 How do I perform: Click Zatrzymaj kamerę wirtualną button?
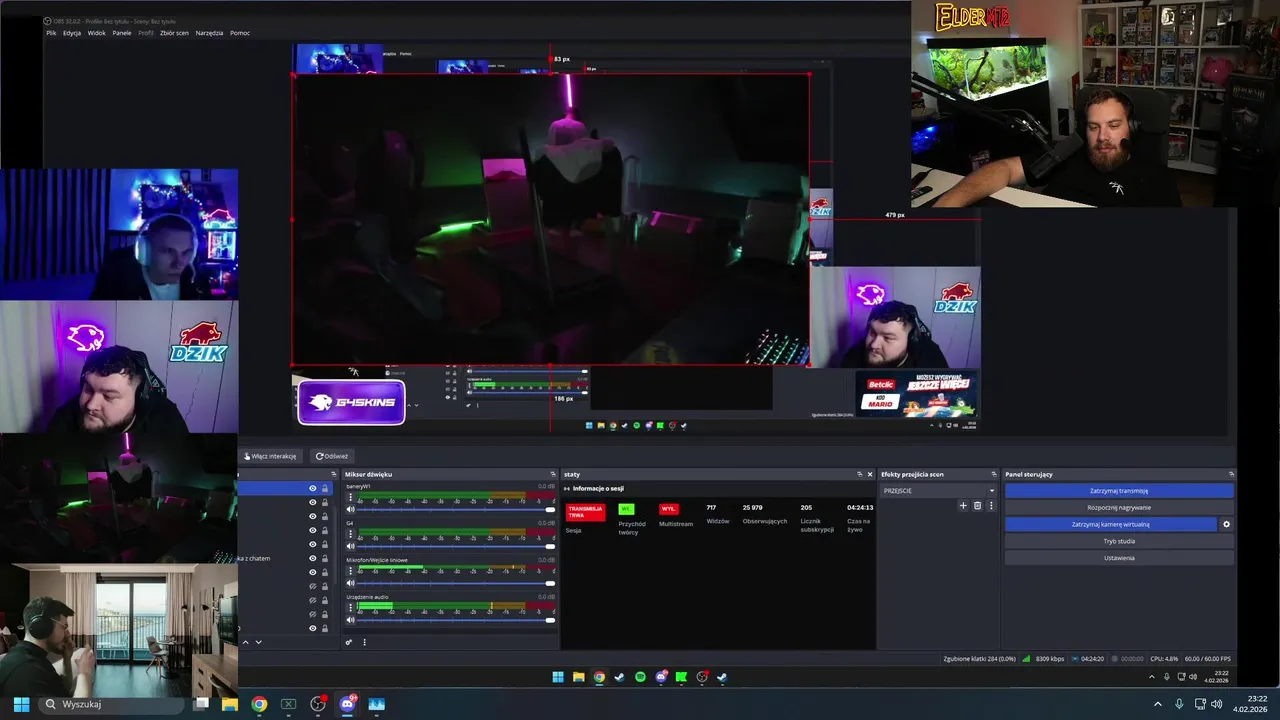(1110, 524)
